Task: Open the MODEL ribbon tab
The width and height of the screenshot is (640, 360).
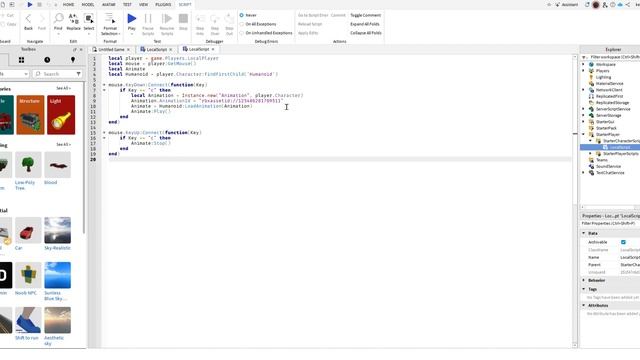Action: click(88, 4)
